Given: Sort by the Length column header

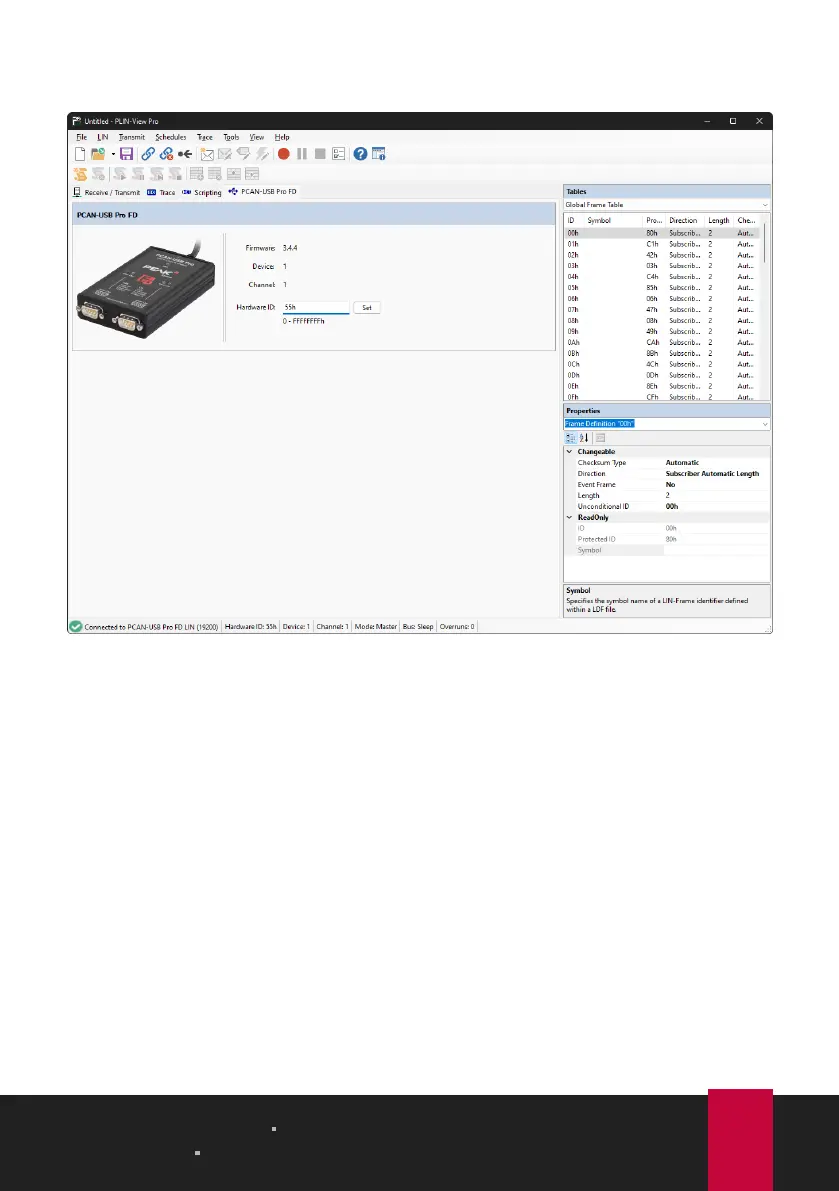Looking at the screenshot, I should pyautogui.click(x=718, y=221).
